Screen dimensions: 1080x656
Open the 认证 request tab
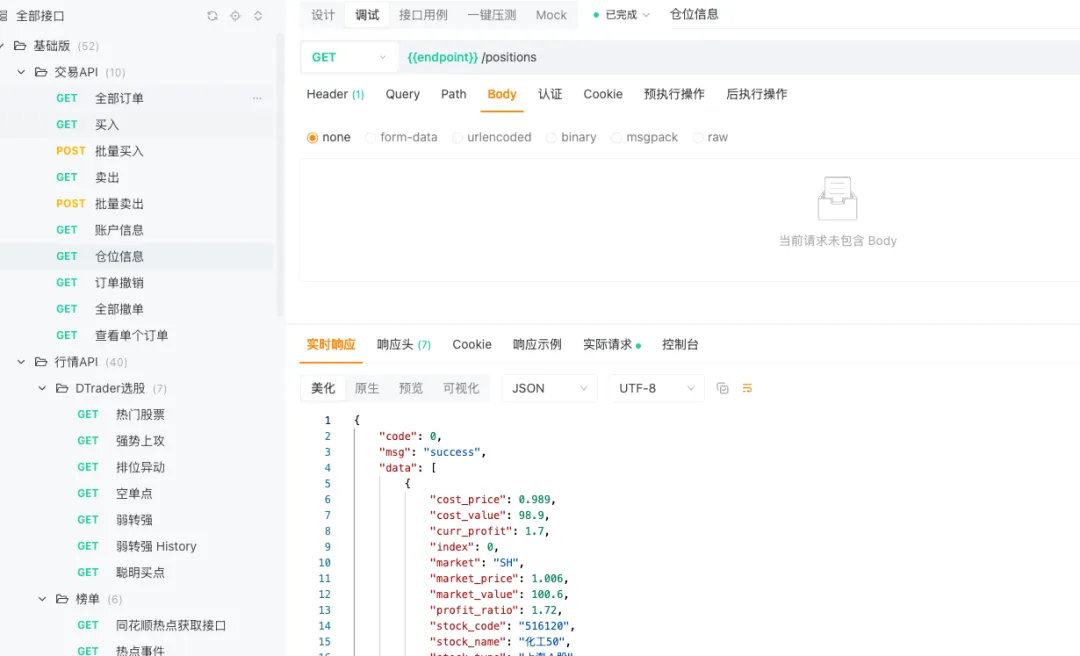[x=550, y=94]
